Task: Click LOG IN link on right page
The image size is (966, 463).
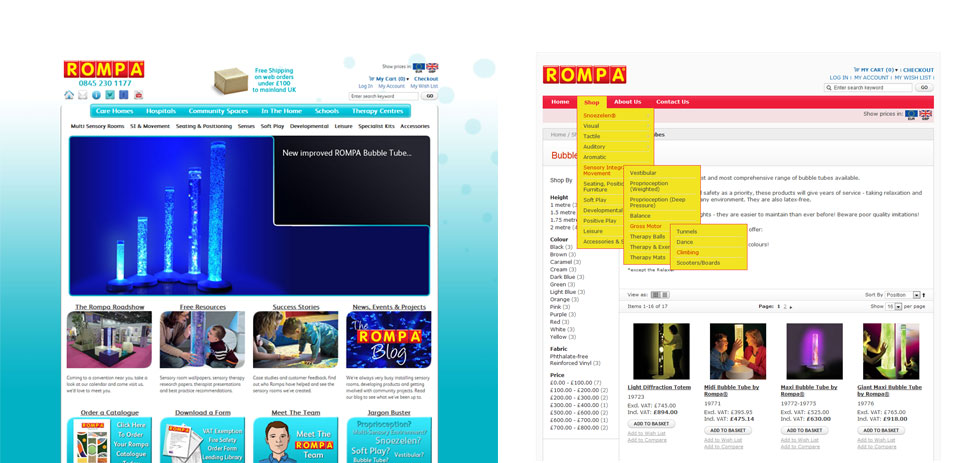Action: (x=838, y=78)
